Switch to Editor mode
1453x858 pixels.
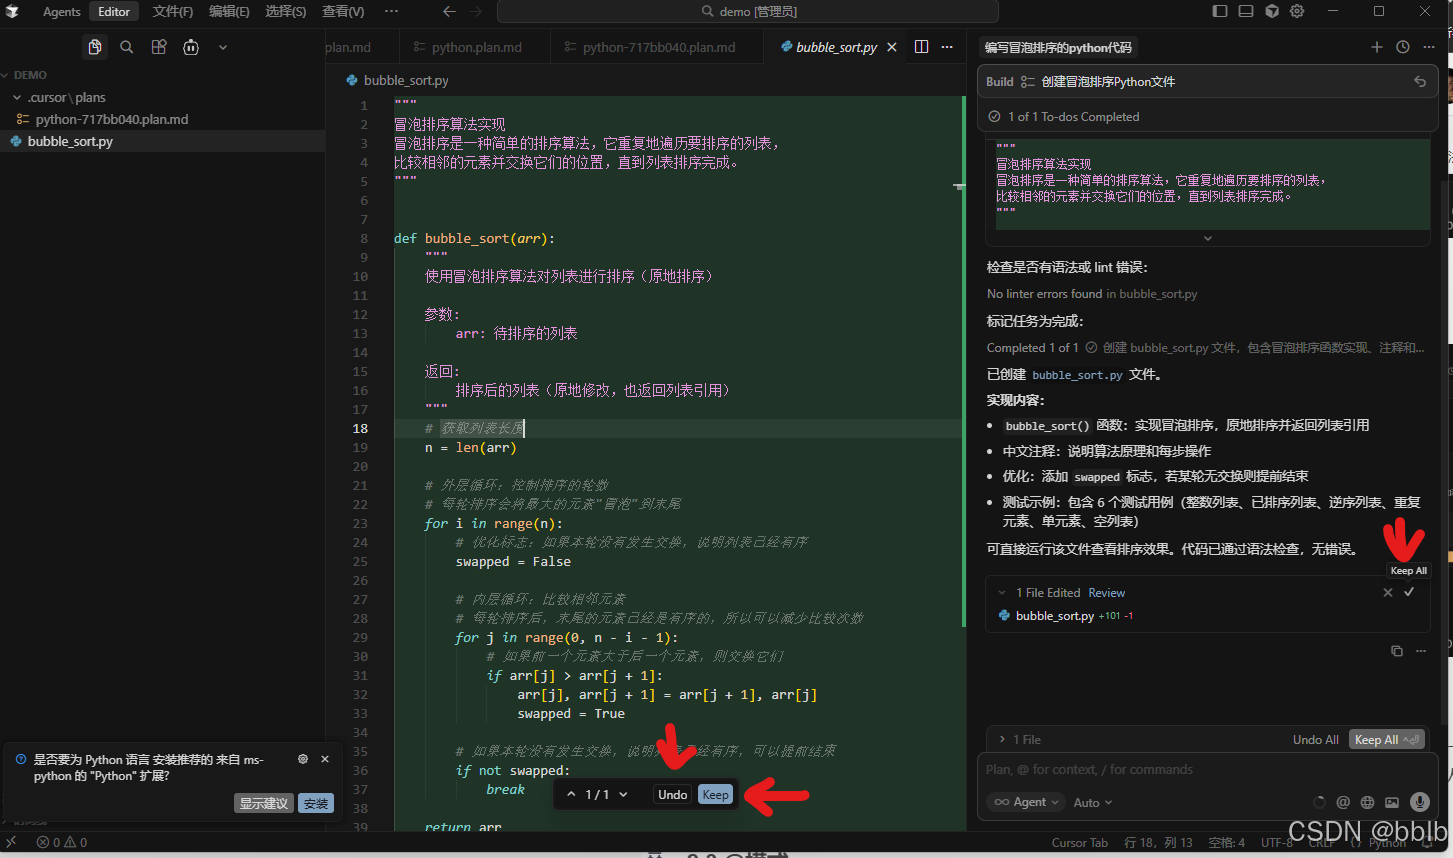pos(114,11)
